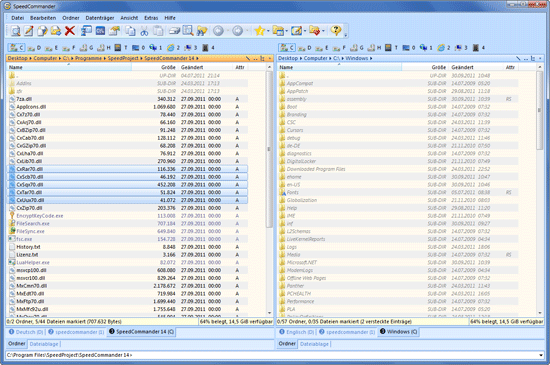Select drive H in right panel drive bar
This screenshot has width=550, height=365.
point(374,47)
